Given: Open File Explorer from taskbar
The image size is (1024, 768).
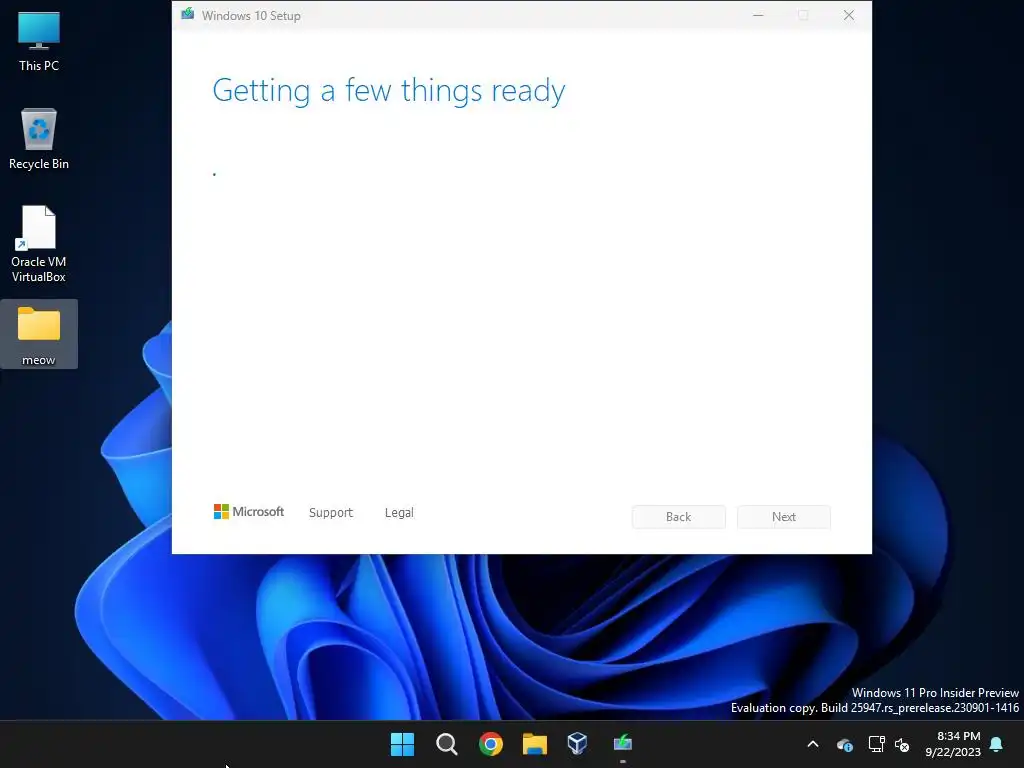Looking at the screenshot, I should [x=534, y=744].
